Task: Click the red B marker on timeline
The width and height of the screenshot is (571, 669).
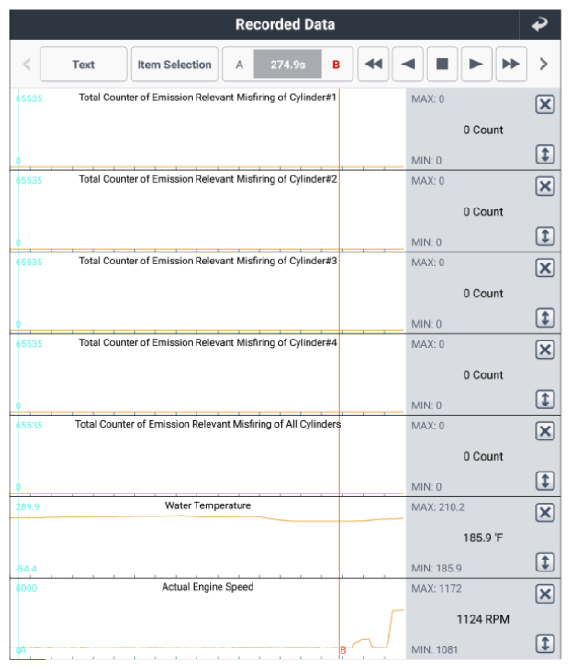Action: point(343,651)
